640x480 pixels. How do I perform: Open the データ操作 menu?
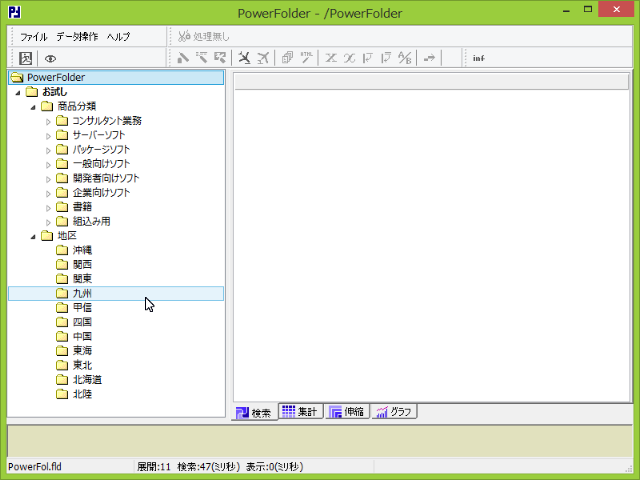[x=76, y=36]
